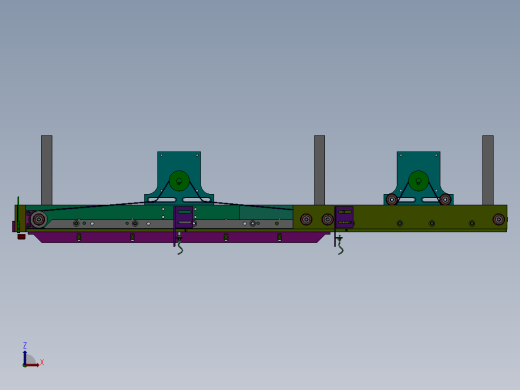Viewport: 520px width, 390px height.
Task: Select the rightmost gray vertical post
Action: coord(488,170)
